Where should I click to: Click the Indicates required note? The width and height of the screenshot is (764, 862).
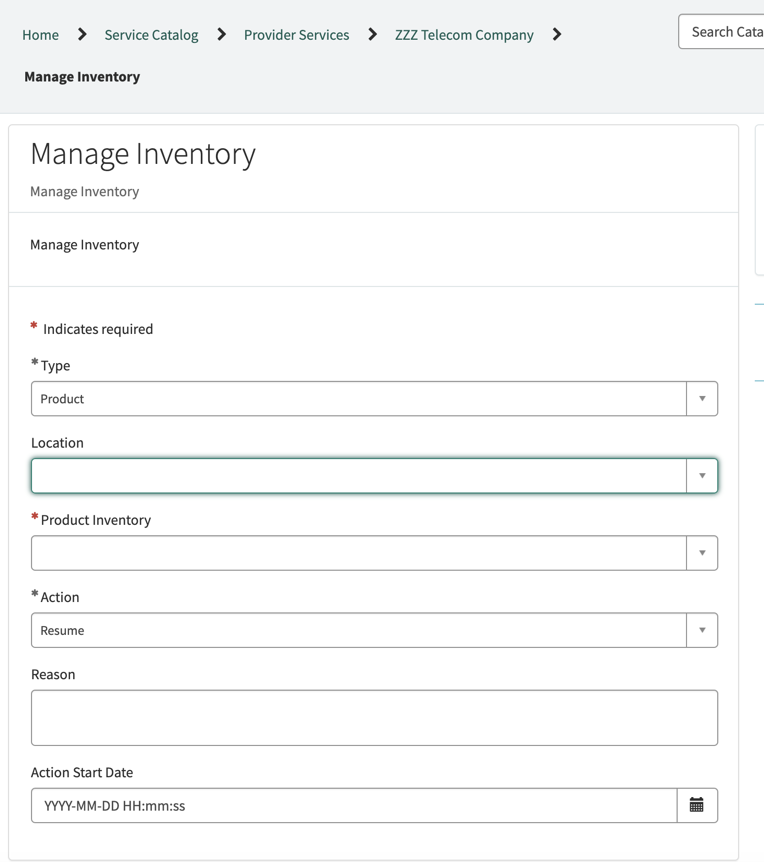coord(98,329)
